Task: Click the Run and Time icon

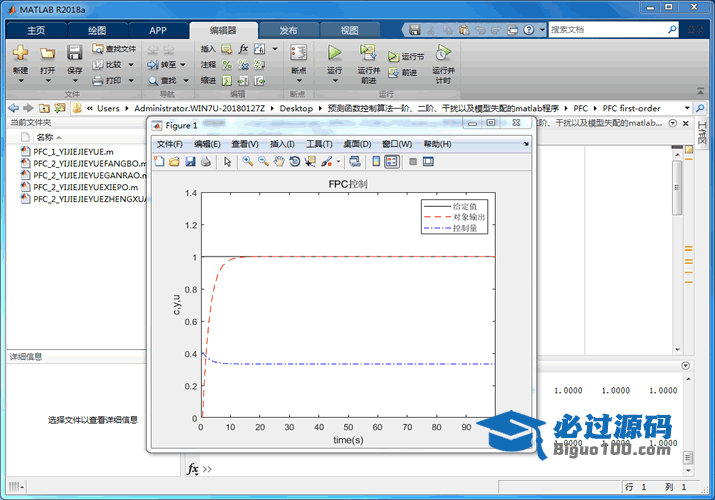Action: point(443,53)
